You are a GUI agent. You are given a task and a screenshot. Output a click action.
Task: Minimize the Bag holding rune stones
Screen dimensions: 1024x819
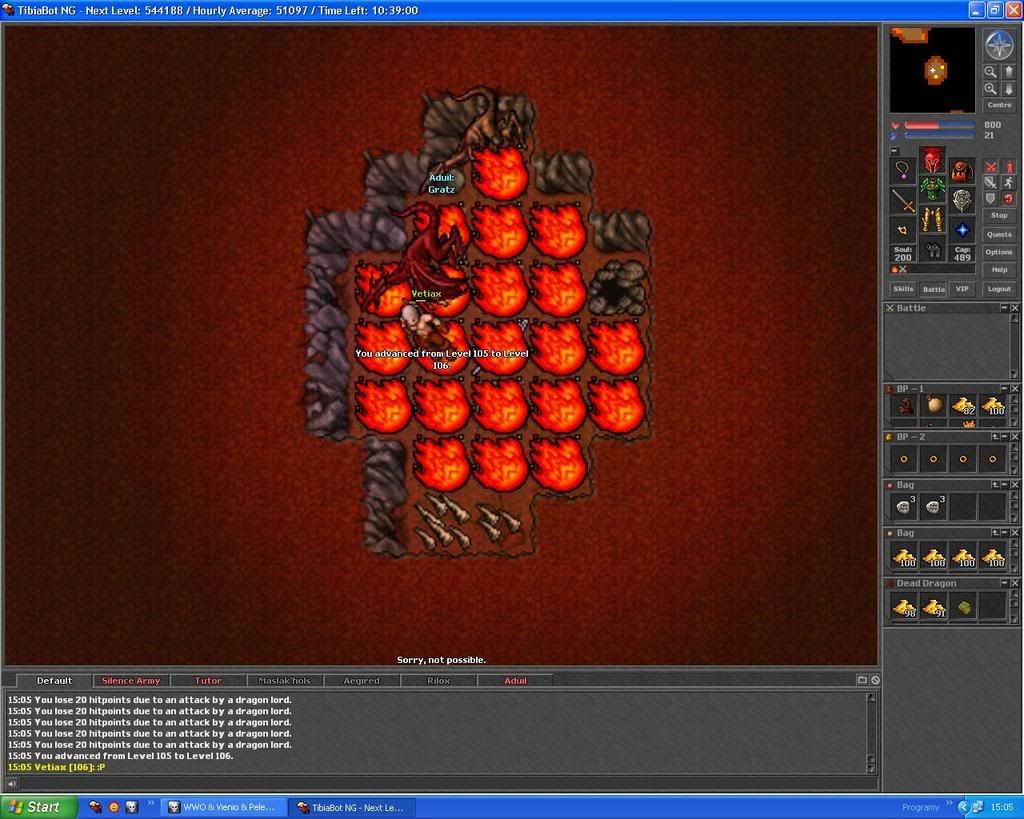1004,485
